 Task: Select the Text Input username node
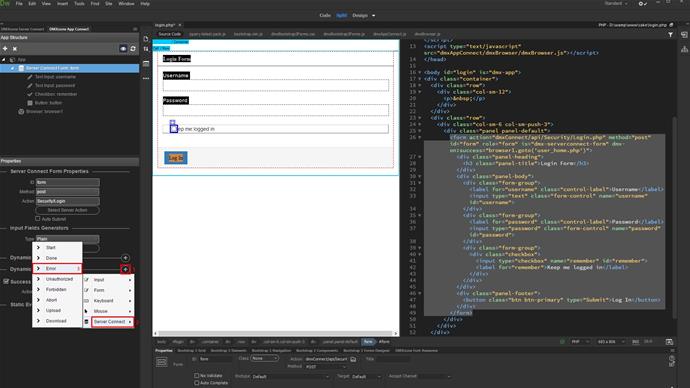(x=55, y=77)
